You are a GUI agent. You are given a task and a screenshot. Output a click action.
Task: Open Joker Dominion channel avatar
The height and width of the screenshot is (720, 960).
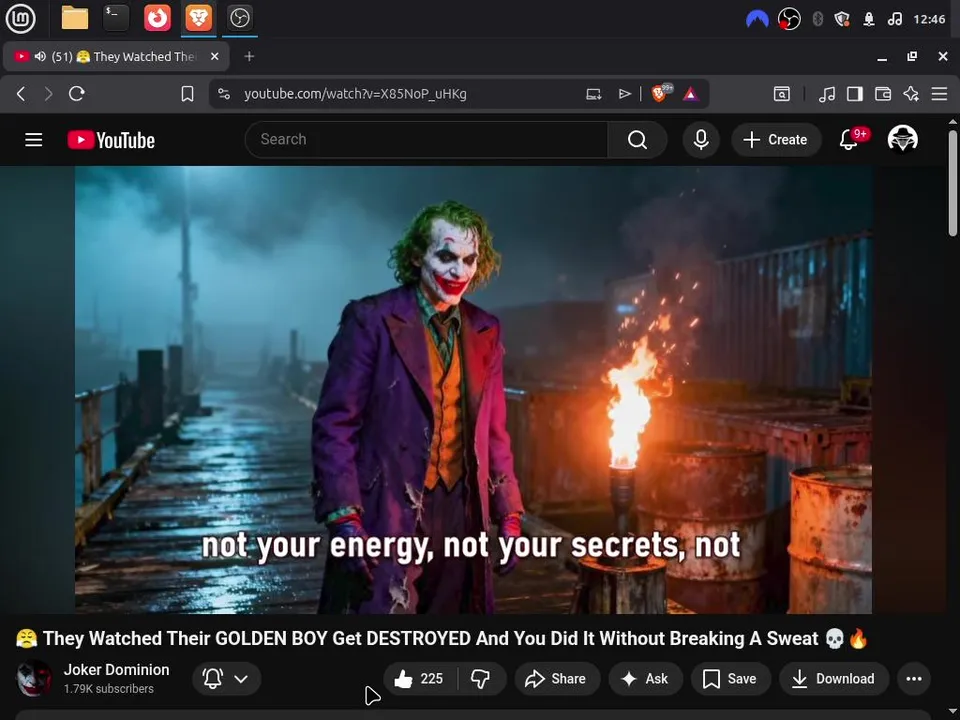(x=34, y=678)
